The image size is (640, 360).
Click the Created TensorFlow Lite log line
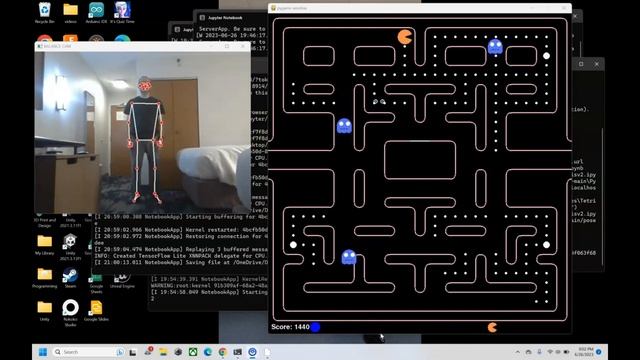coord(181,256)
